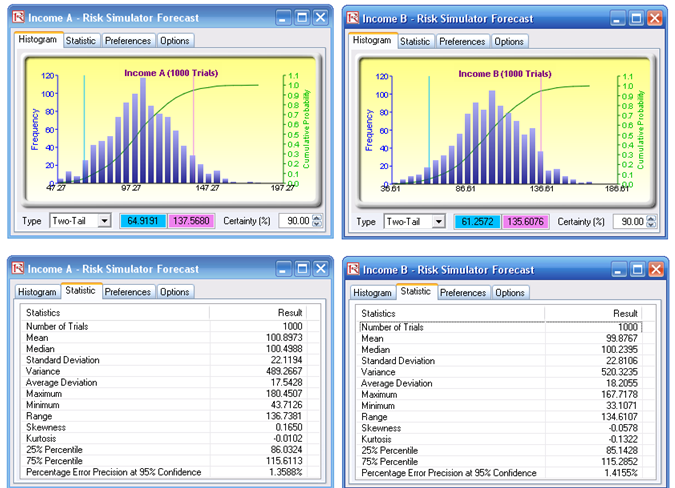This screenshot has height=488, width=675.
Task: Click Certainty 90.00 field in Income B
Action: (x=630, y=222)
